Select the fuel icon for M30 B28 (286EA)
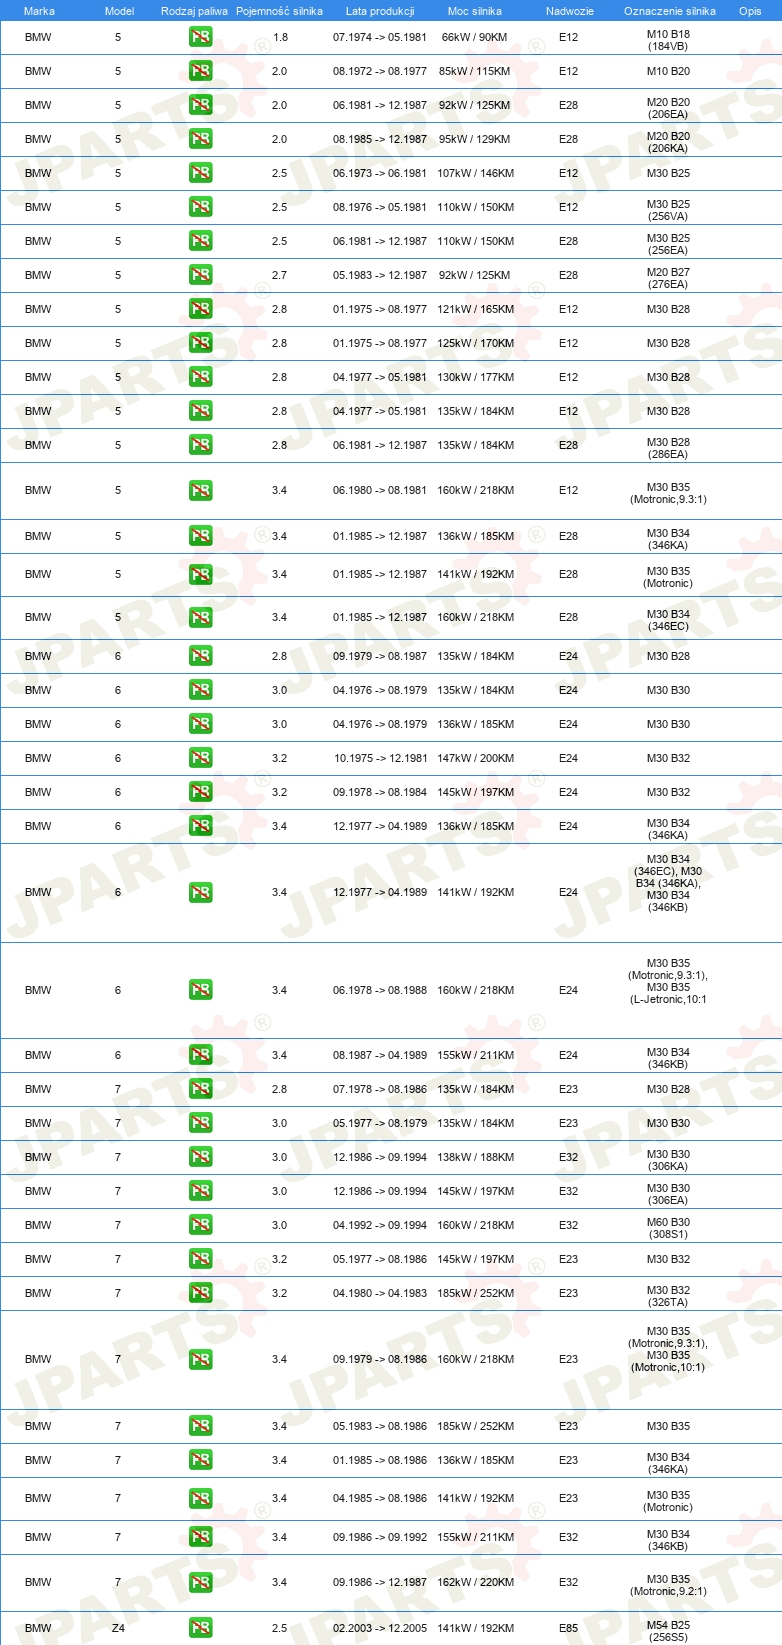782x1645 pixels. click(200, 445)
